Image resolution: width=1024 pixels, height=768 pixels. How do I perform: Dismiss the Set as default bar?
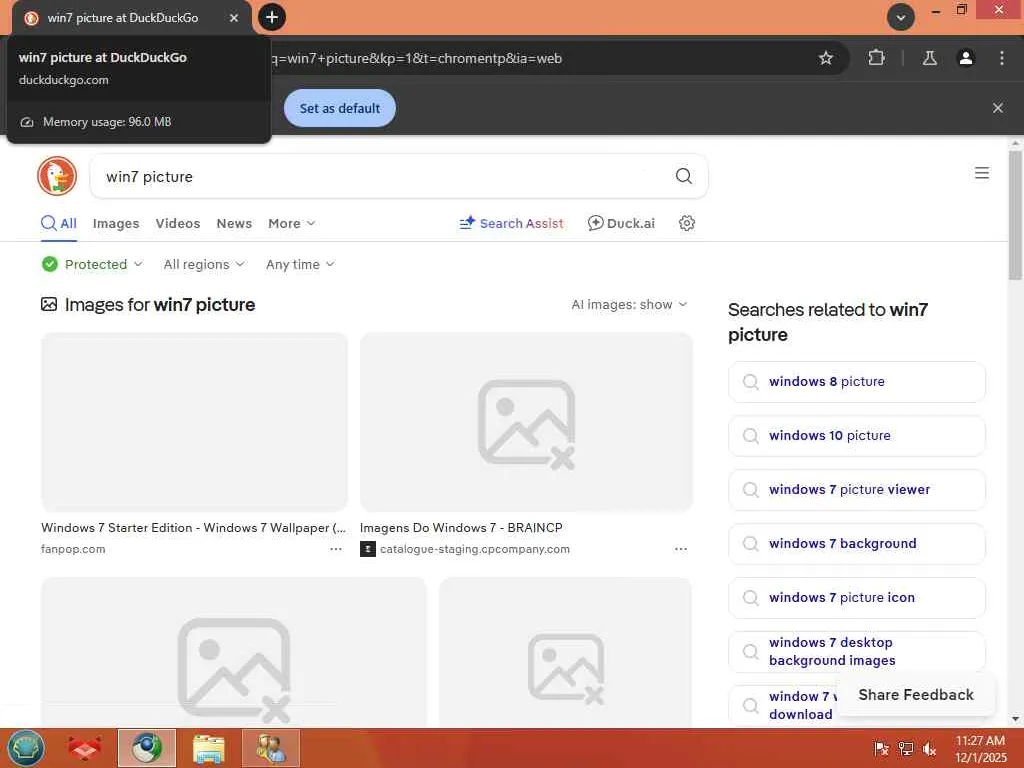click(x=997, y=108)
